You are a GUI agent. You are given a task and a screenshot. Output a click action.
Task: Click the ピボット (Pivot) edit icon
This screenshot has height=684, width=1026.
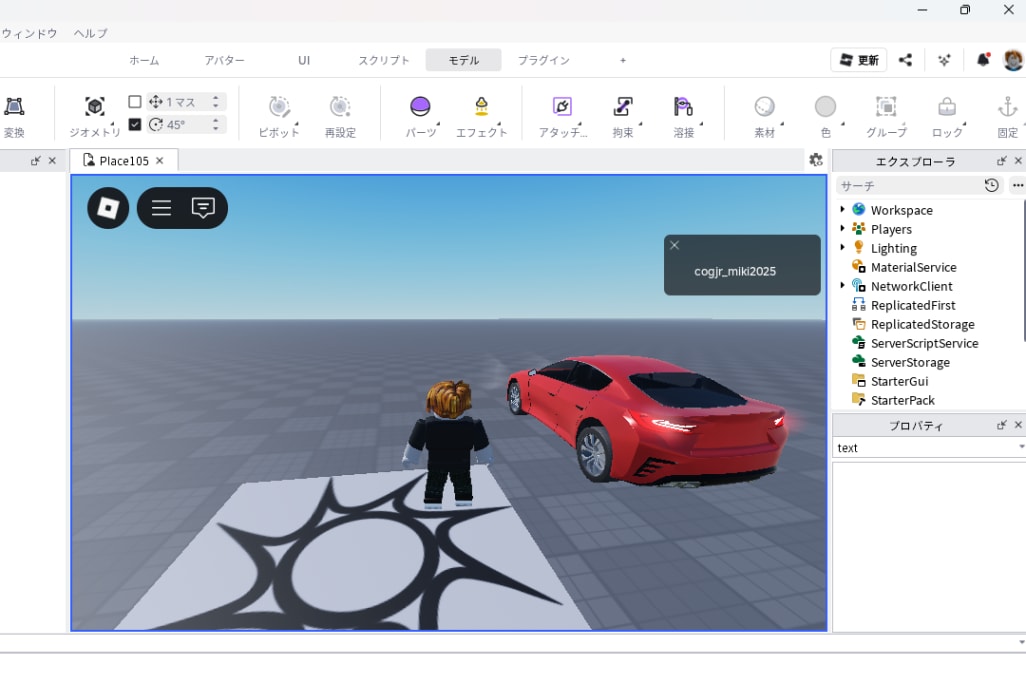(x=279, y=107)
